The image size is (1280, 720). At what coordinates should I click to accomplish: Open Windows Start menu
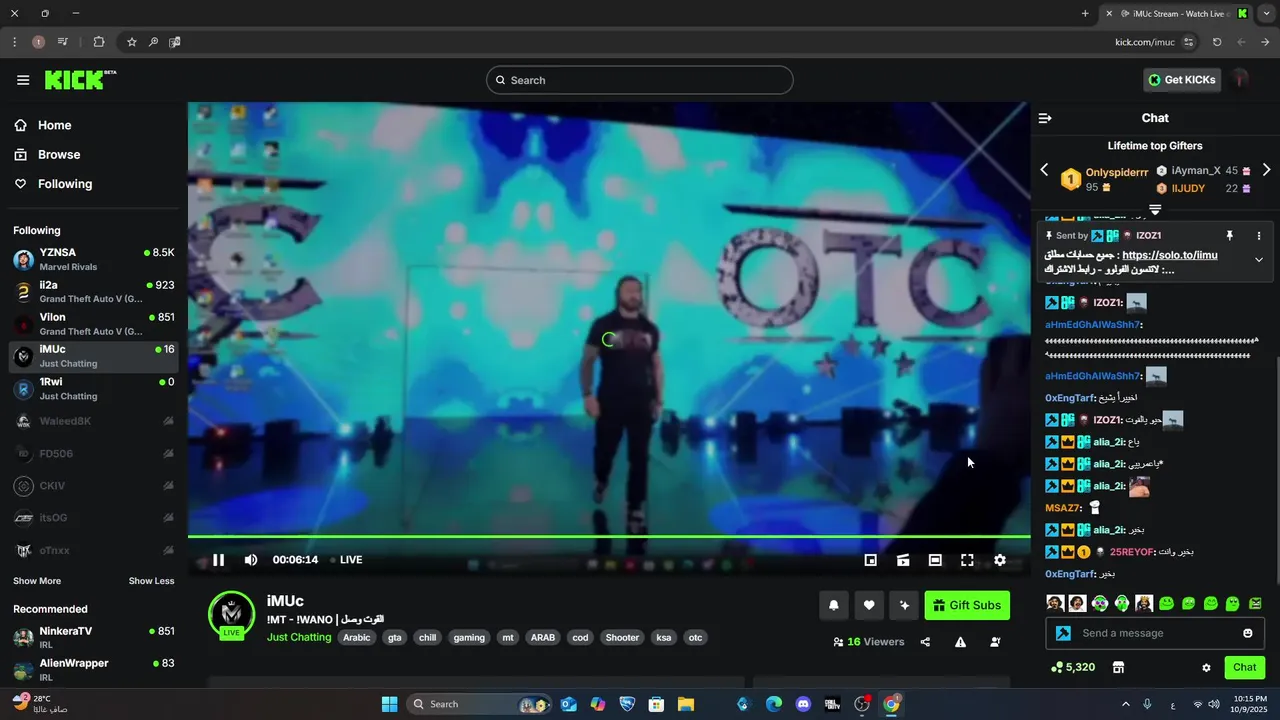(x=389, y=704)
